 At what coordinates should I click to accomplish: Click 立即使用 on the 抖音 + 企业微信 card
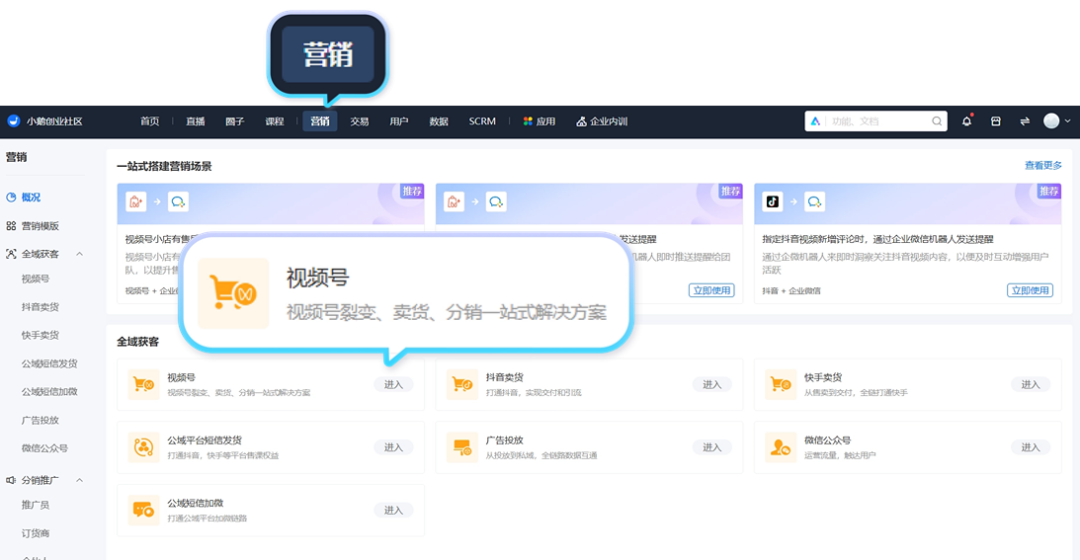pos(1030,290)
